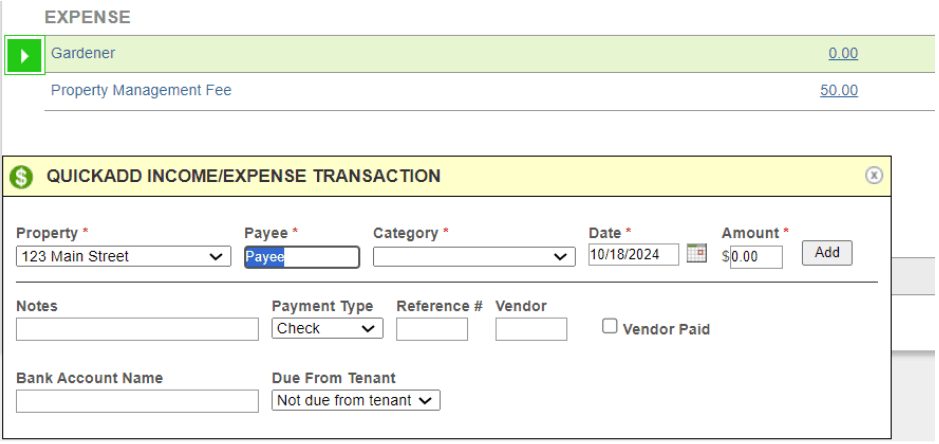Click the 50.00 management fee amount
The image size is (939, 444).
[839, 91]
